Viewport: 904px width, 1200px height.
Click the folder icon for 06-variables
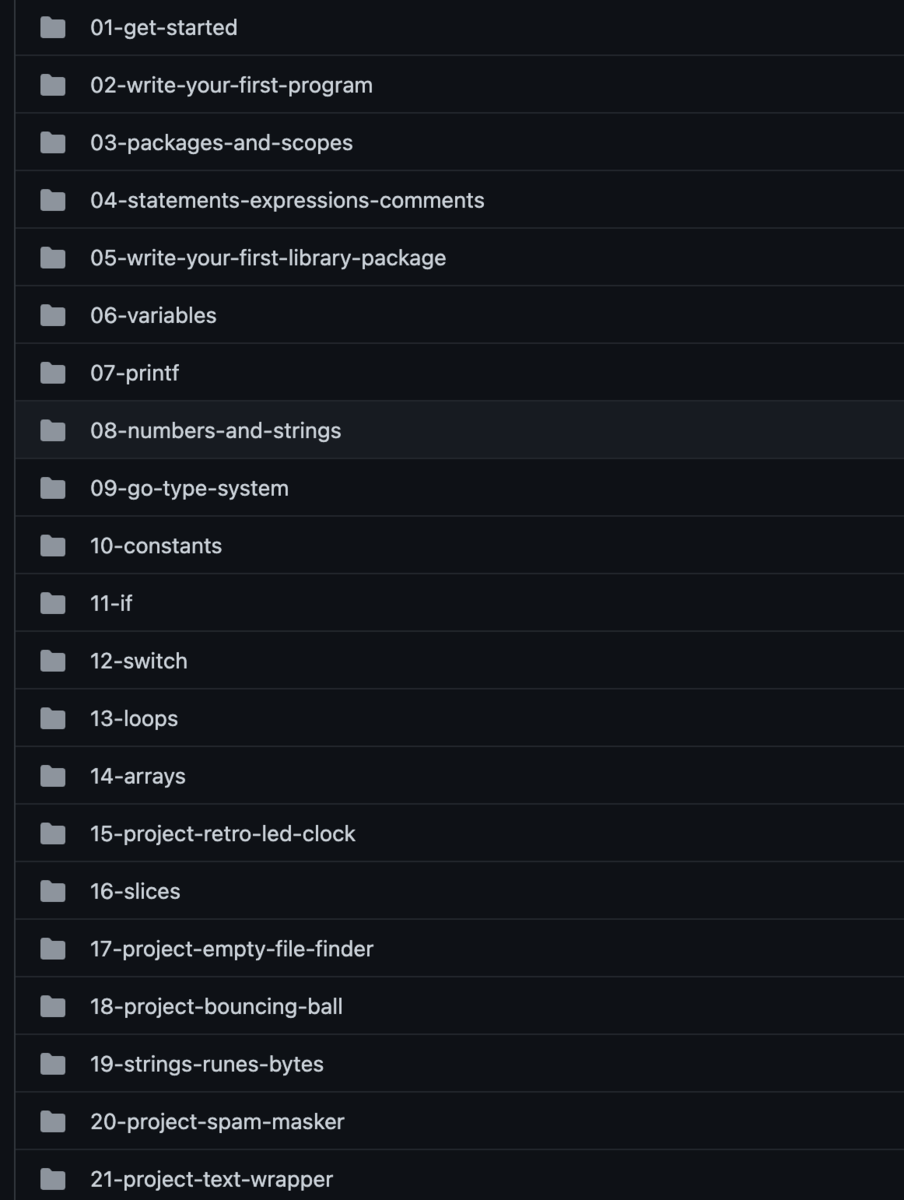tap(52, 316)
